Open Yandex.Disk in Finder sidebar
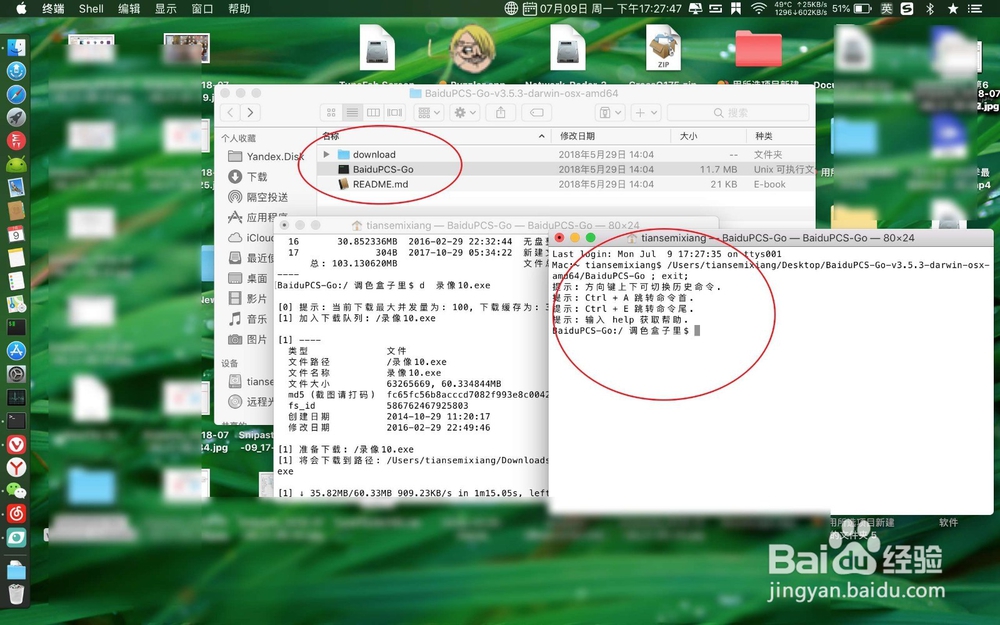This screenshot has width=1000, height=625. 266,156
